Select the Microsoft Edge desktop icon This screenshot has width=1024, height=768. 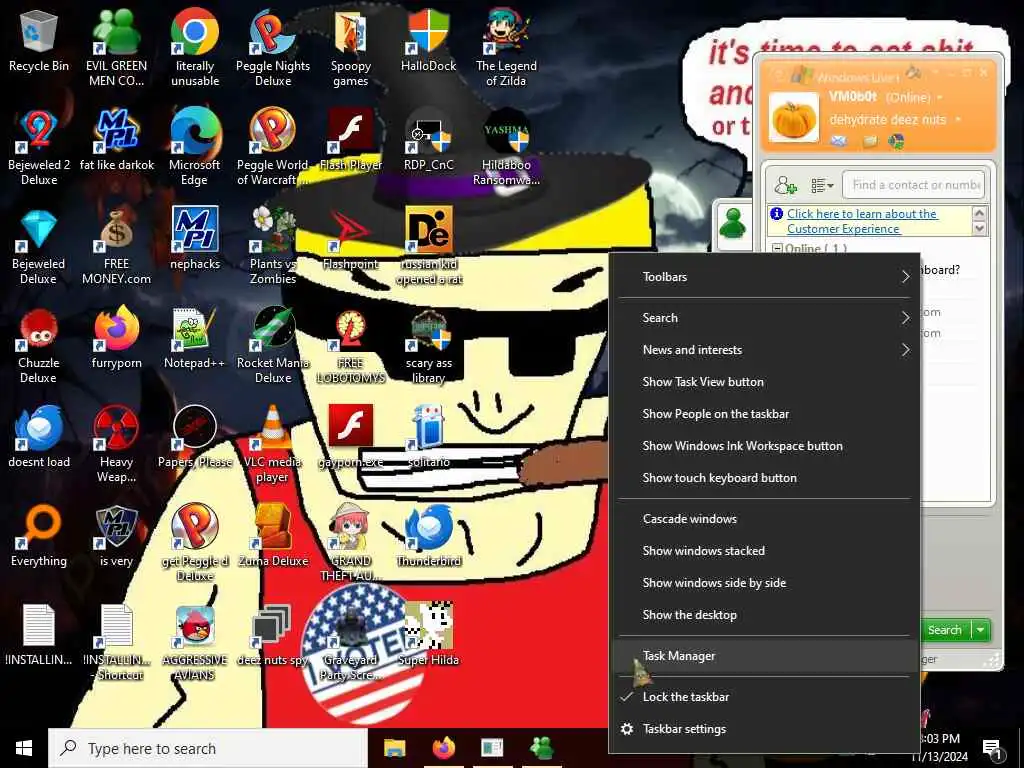click(x=195, y=147)
